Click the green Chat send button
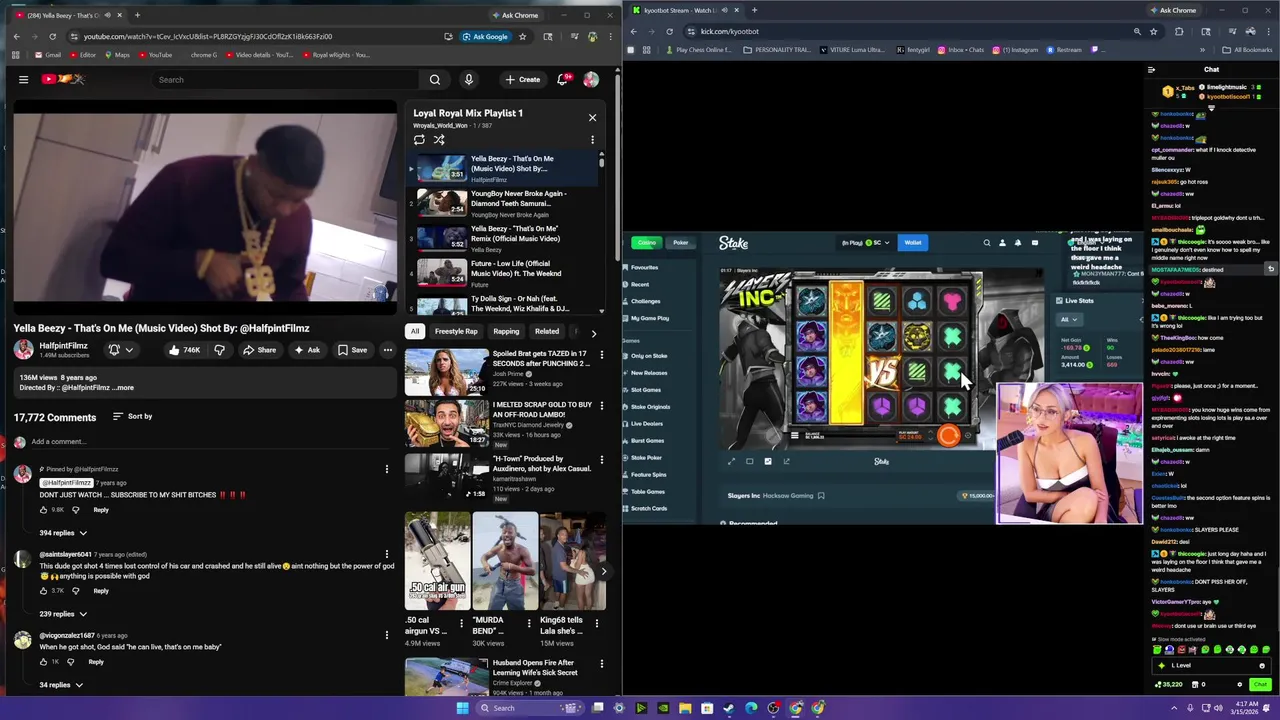Image resolution: width=1280 pixels, height=720 pixels. click(1261, 685)
